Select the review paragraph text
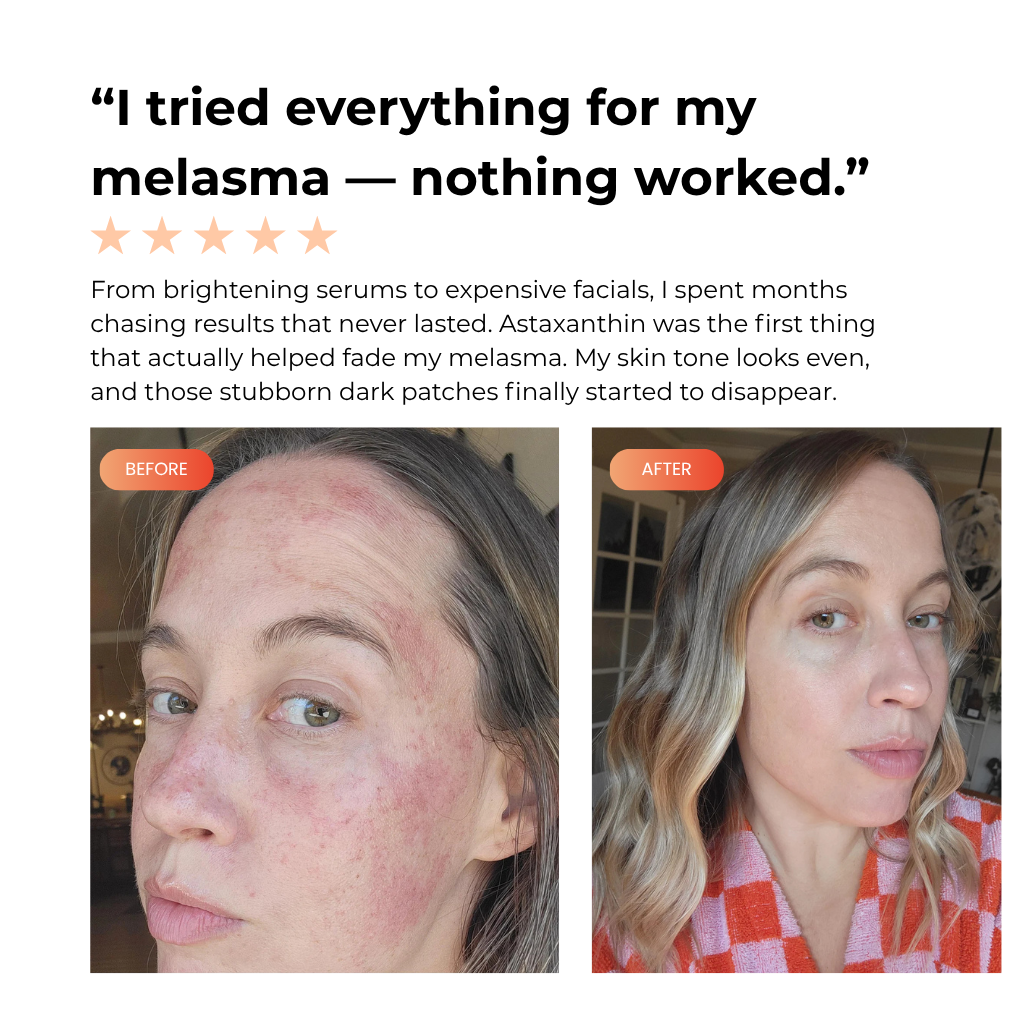This screenshot has height=1024, width=1024. click(x=483, y=341)
